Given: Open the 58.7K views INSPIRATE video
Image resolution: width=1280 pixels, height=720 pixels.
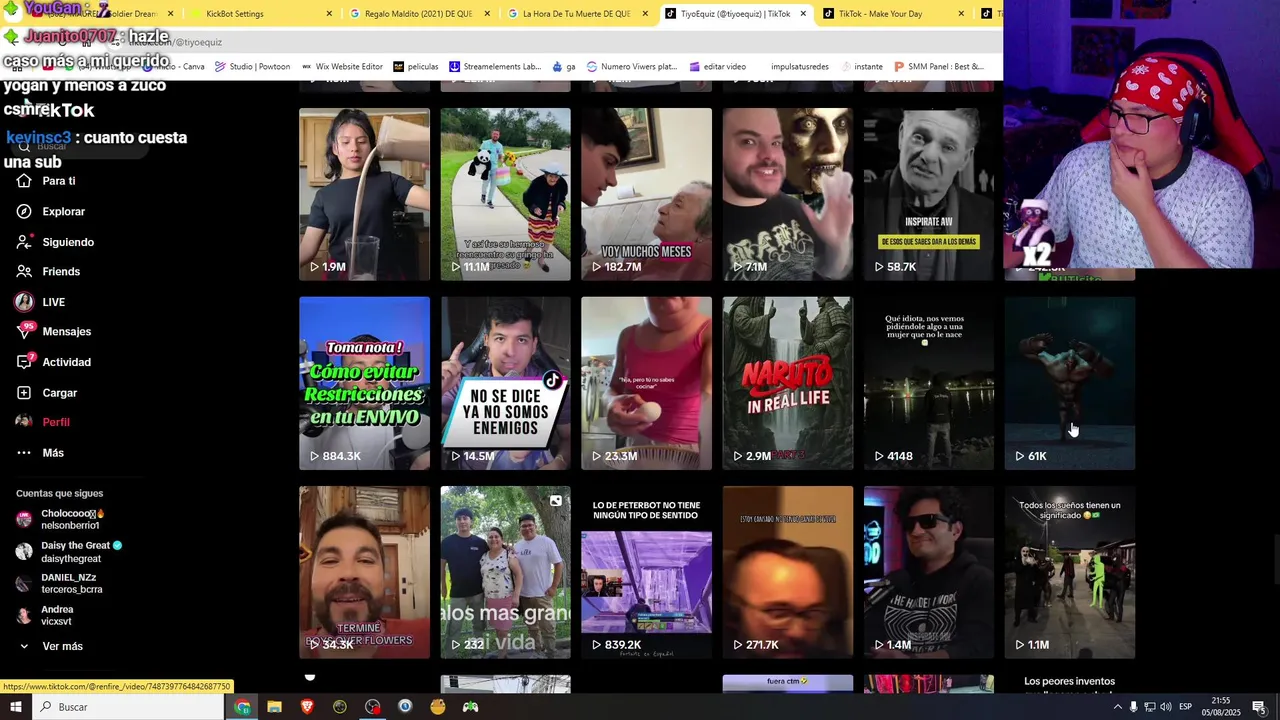Looking at the screenshot, I should (x=929, y=194).
